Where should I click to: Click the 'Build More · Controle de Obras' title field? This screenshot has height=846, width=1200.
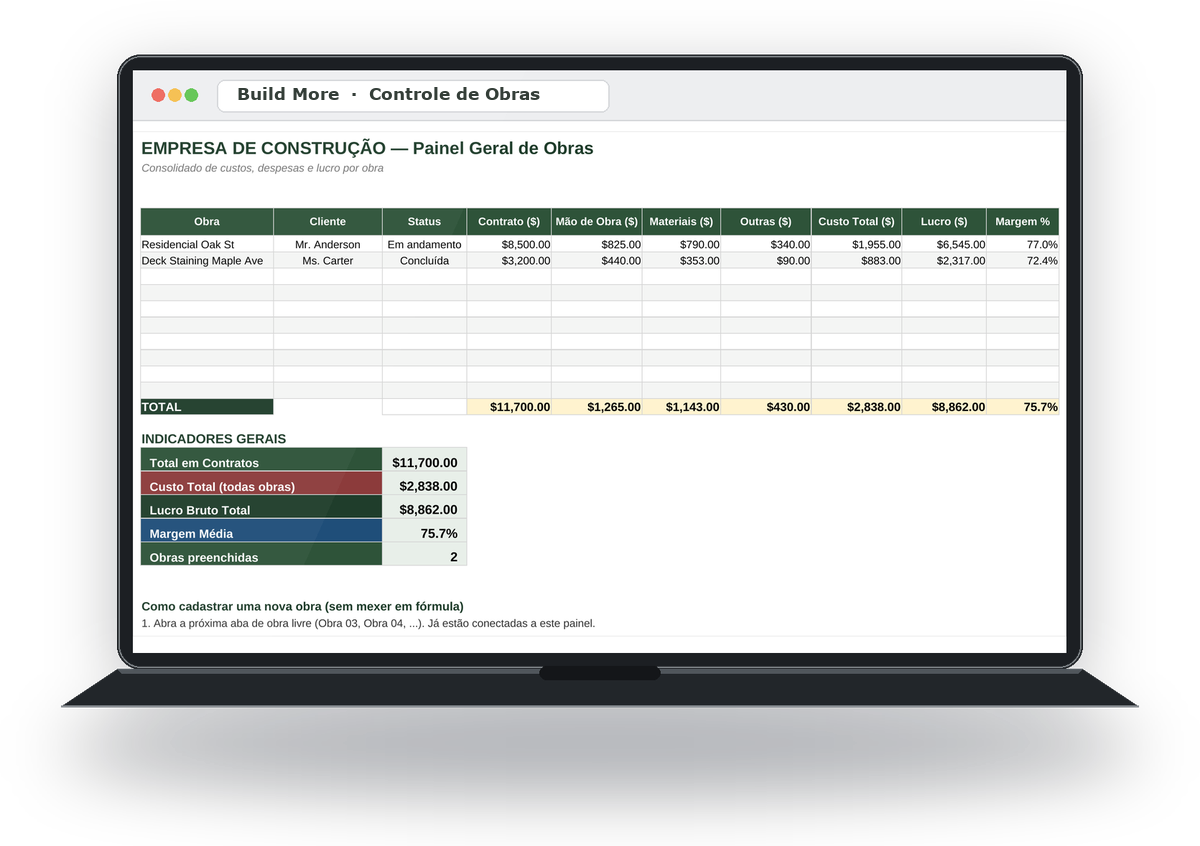413,96
